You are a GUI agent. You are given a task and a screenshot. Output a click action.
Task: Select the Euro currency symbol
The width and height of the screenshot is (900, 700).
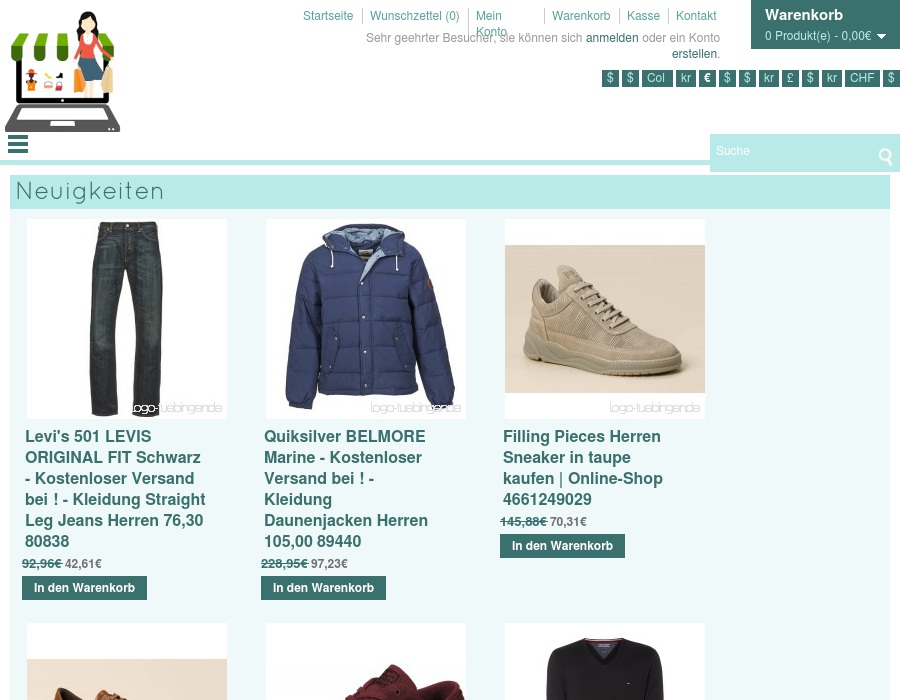point(707,78)
